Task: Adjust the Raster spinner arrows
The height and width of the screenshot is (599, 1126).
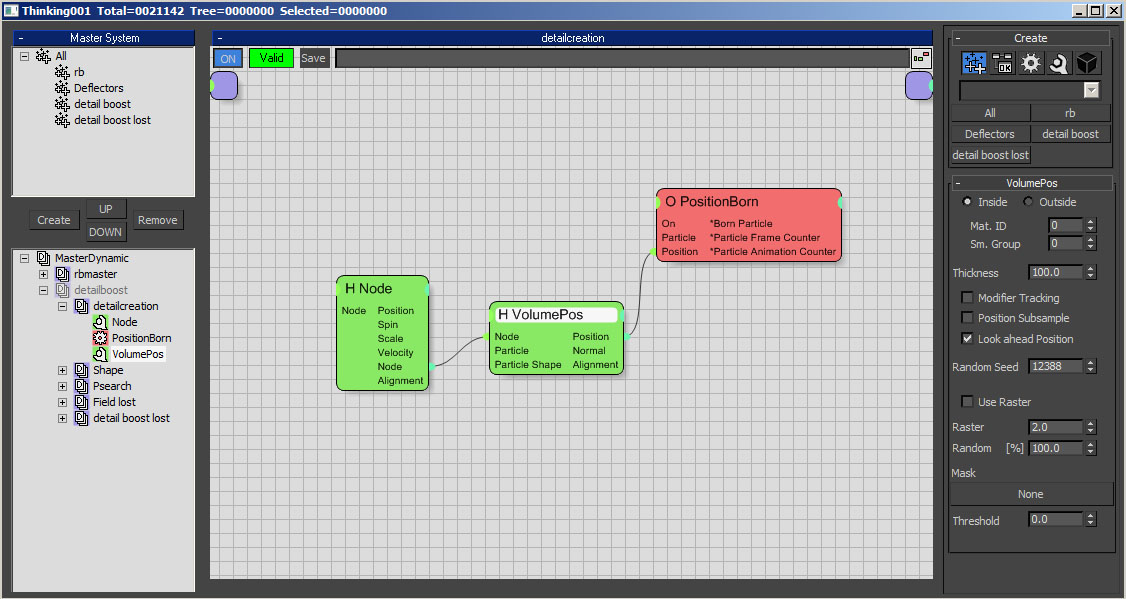Action: (1091, 427)
